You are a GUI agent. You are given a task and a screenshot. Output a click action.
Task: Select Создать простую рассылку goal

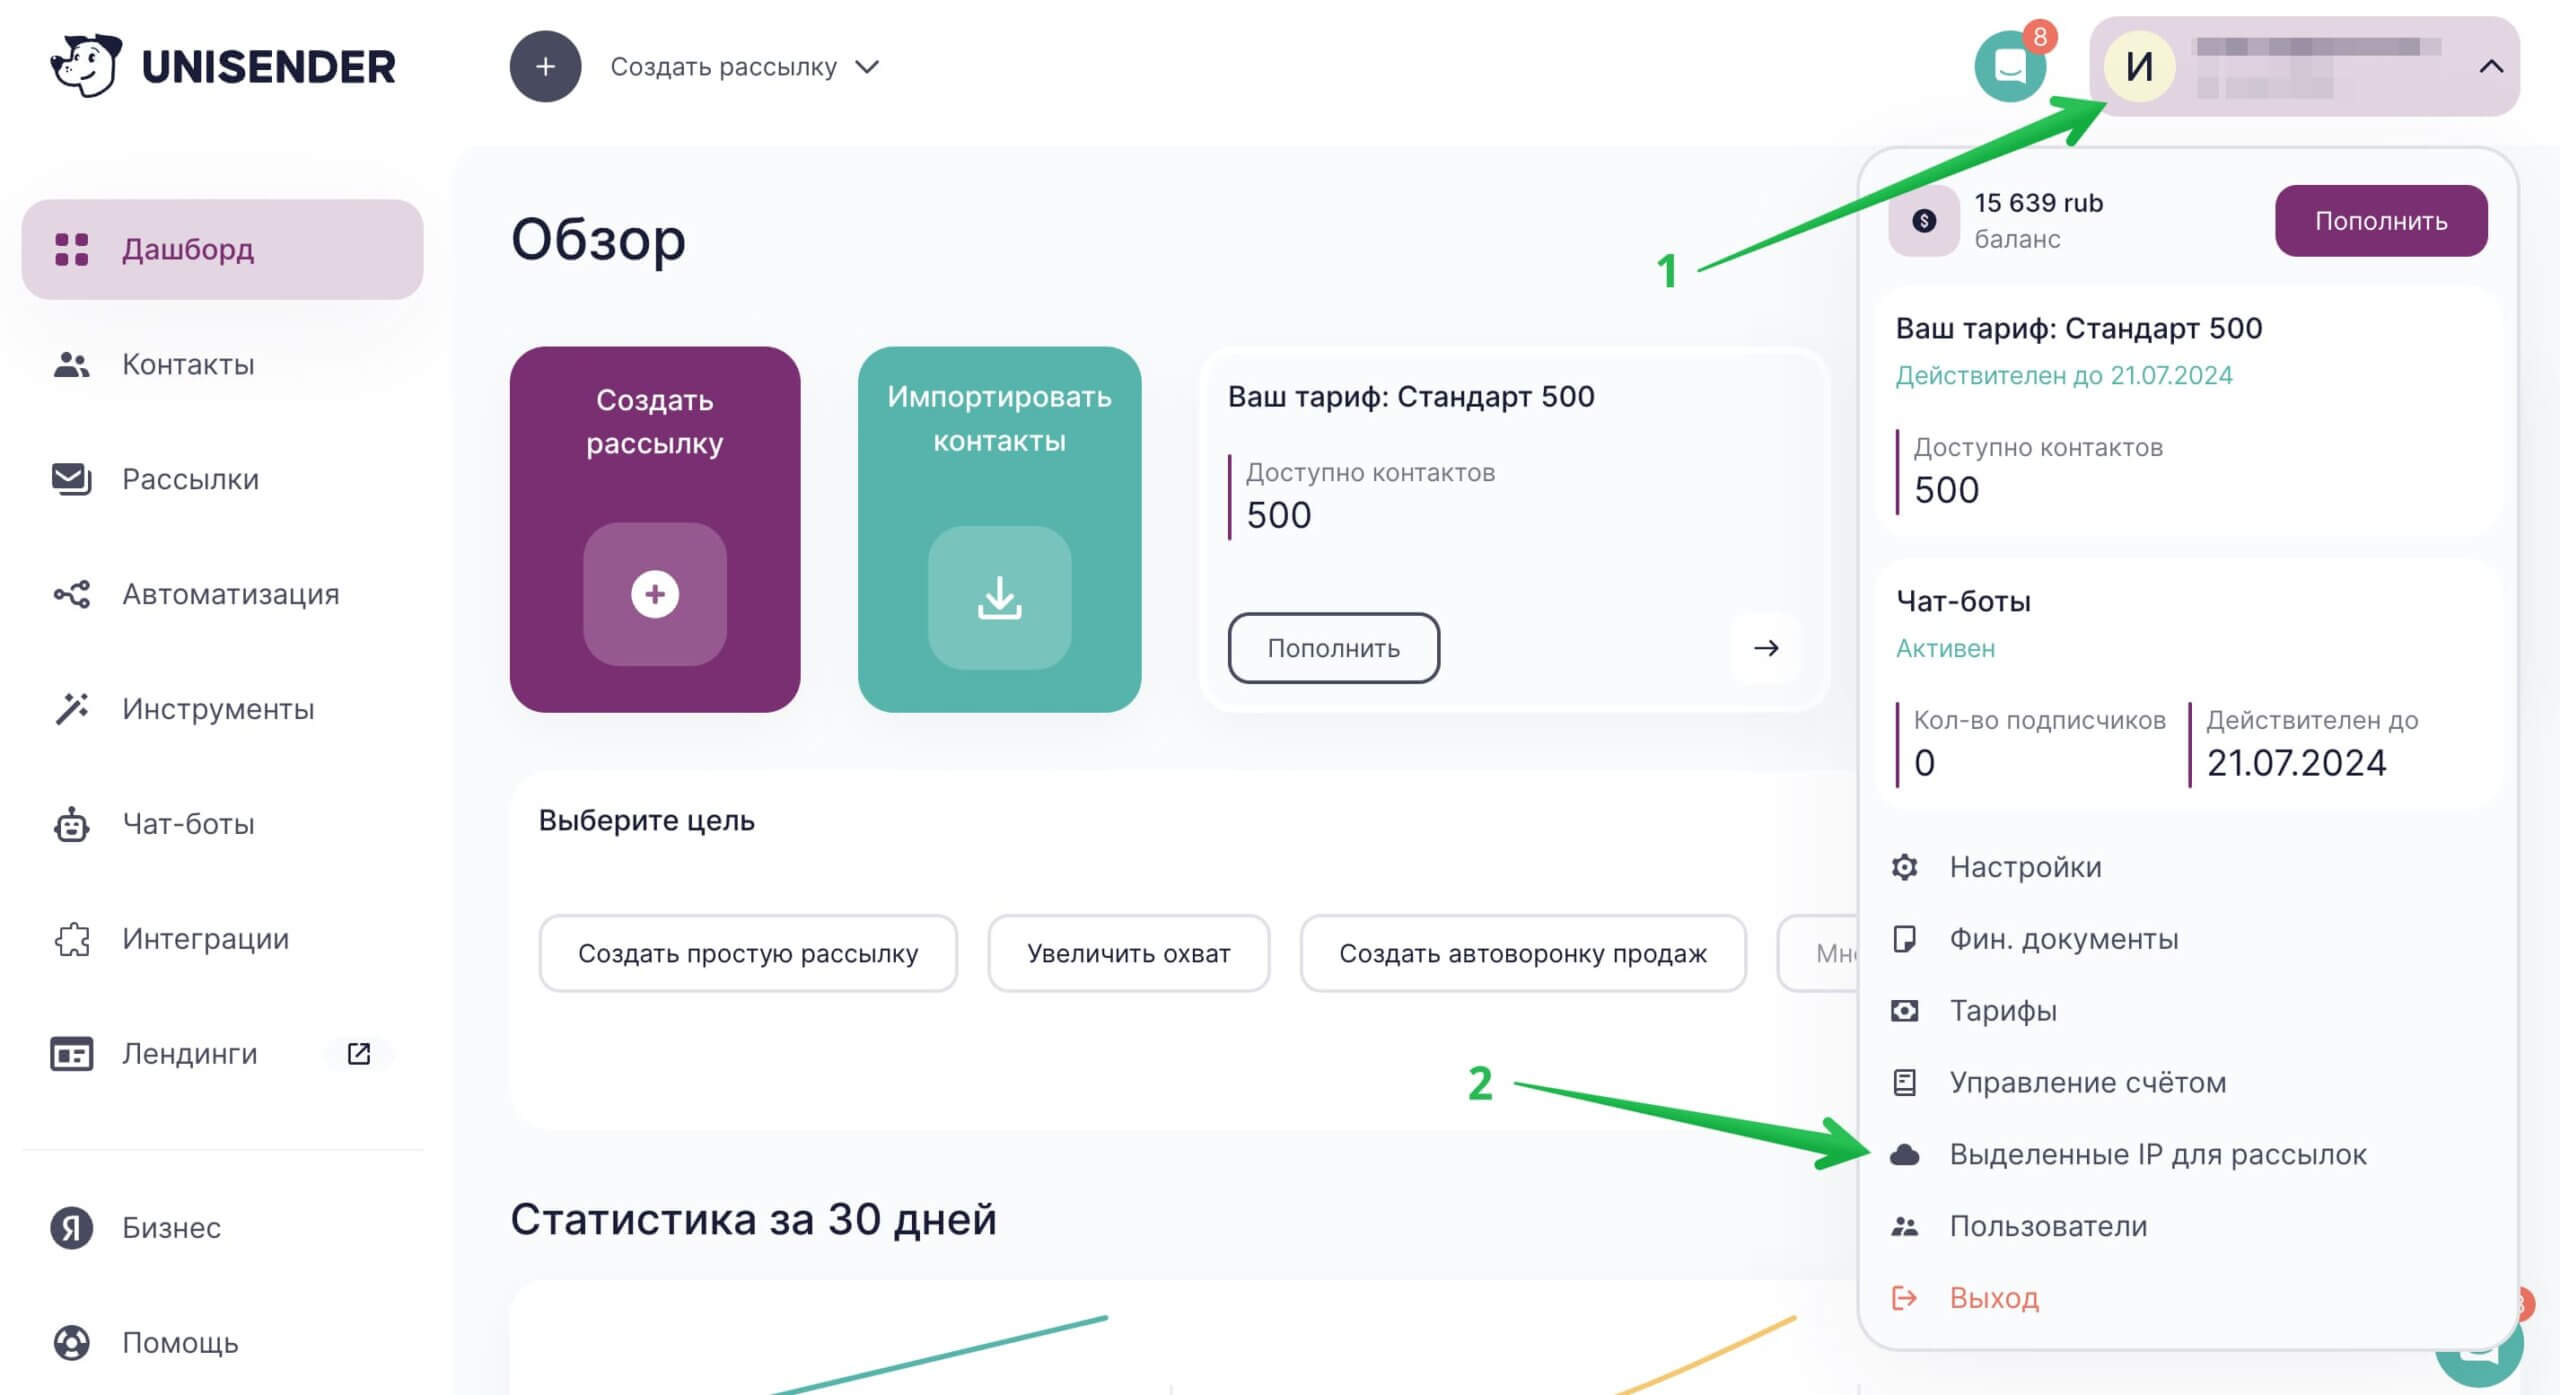(x=746, y=953)
